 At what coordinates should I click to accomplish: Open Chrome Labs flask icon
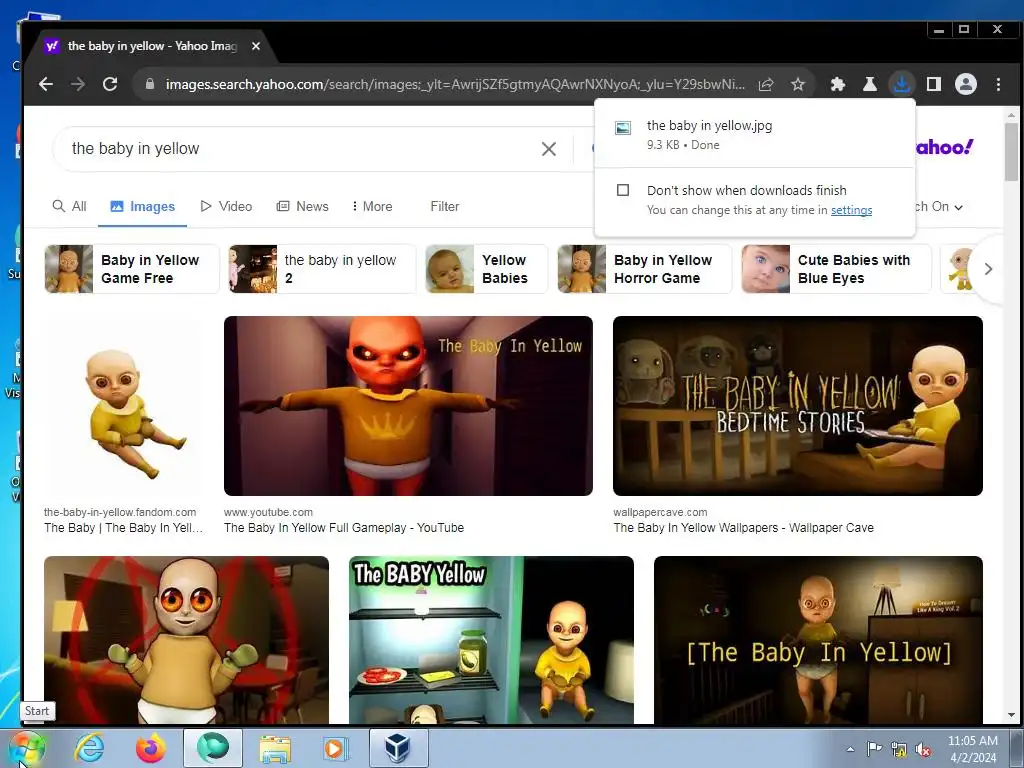pos(869,84)
